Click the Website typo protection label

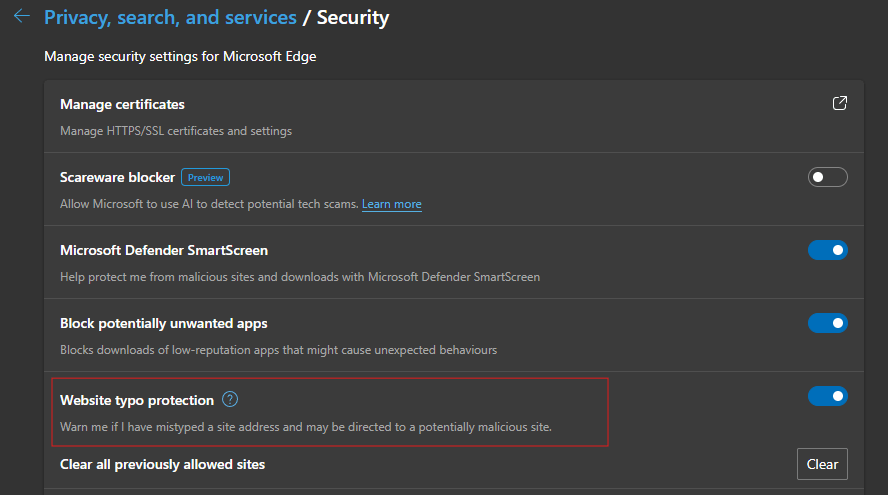[x=137, y=400]
